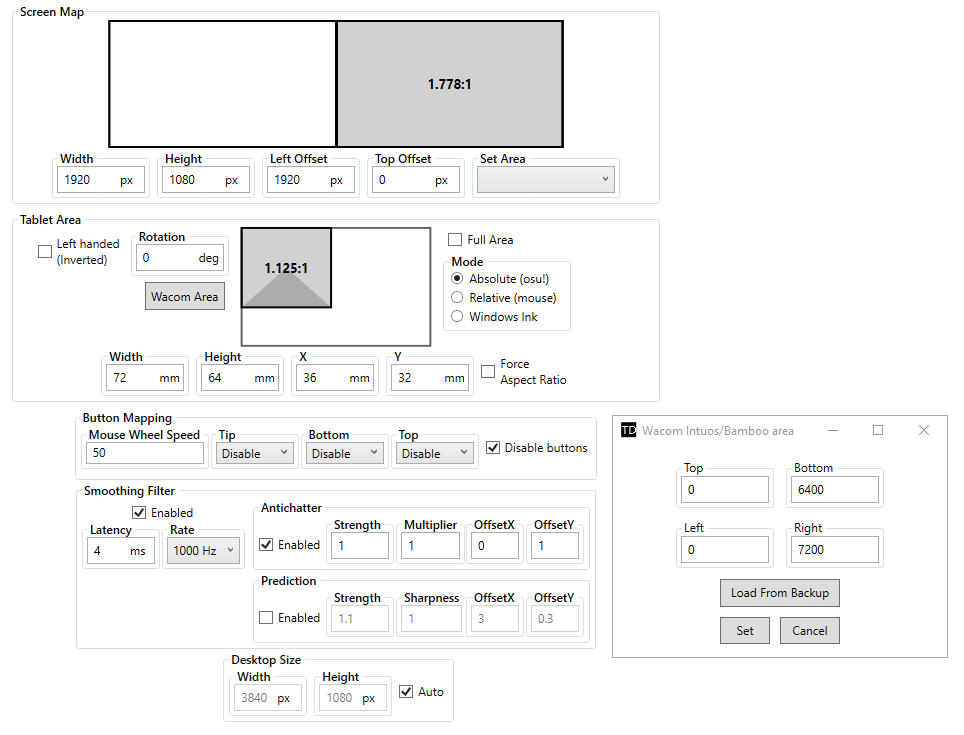Screen dimensions: 964x735
Task: Open the Set Area dropdown
Action: 546,180
